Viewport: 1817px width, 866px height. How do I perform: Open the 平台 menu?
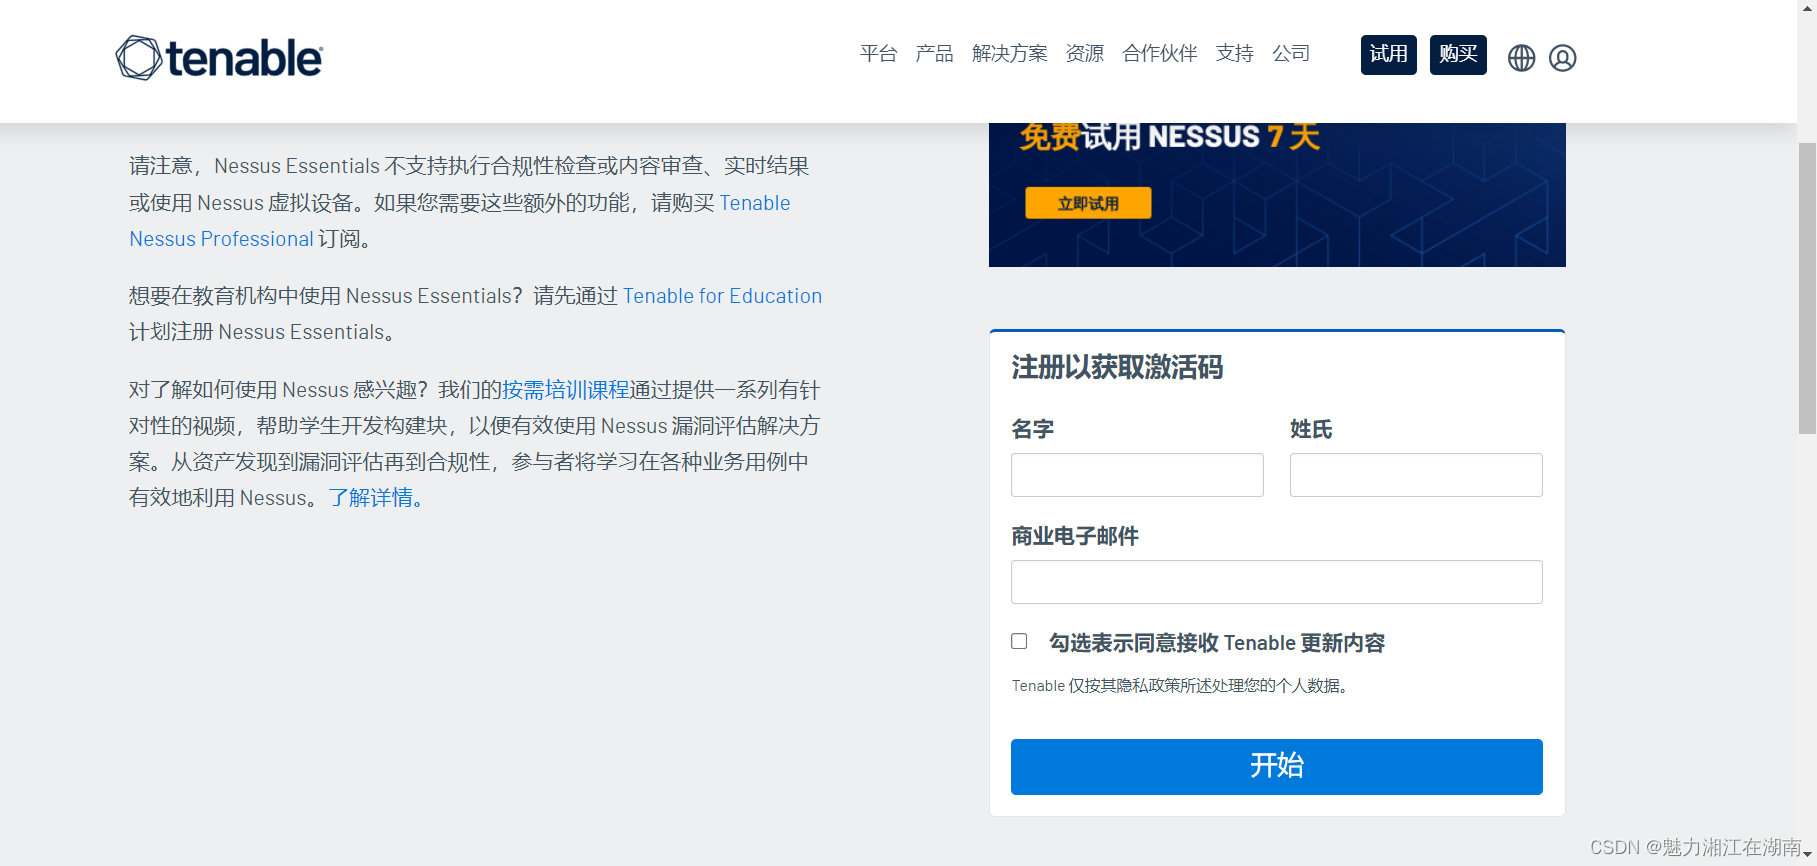pyautogui.click(x=878, y=54)
